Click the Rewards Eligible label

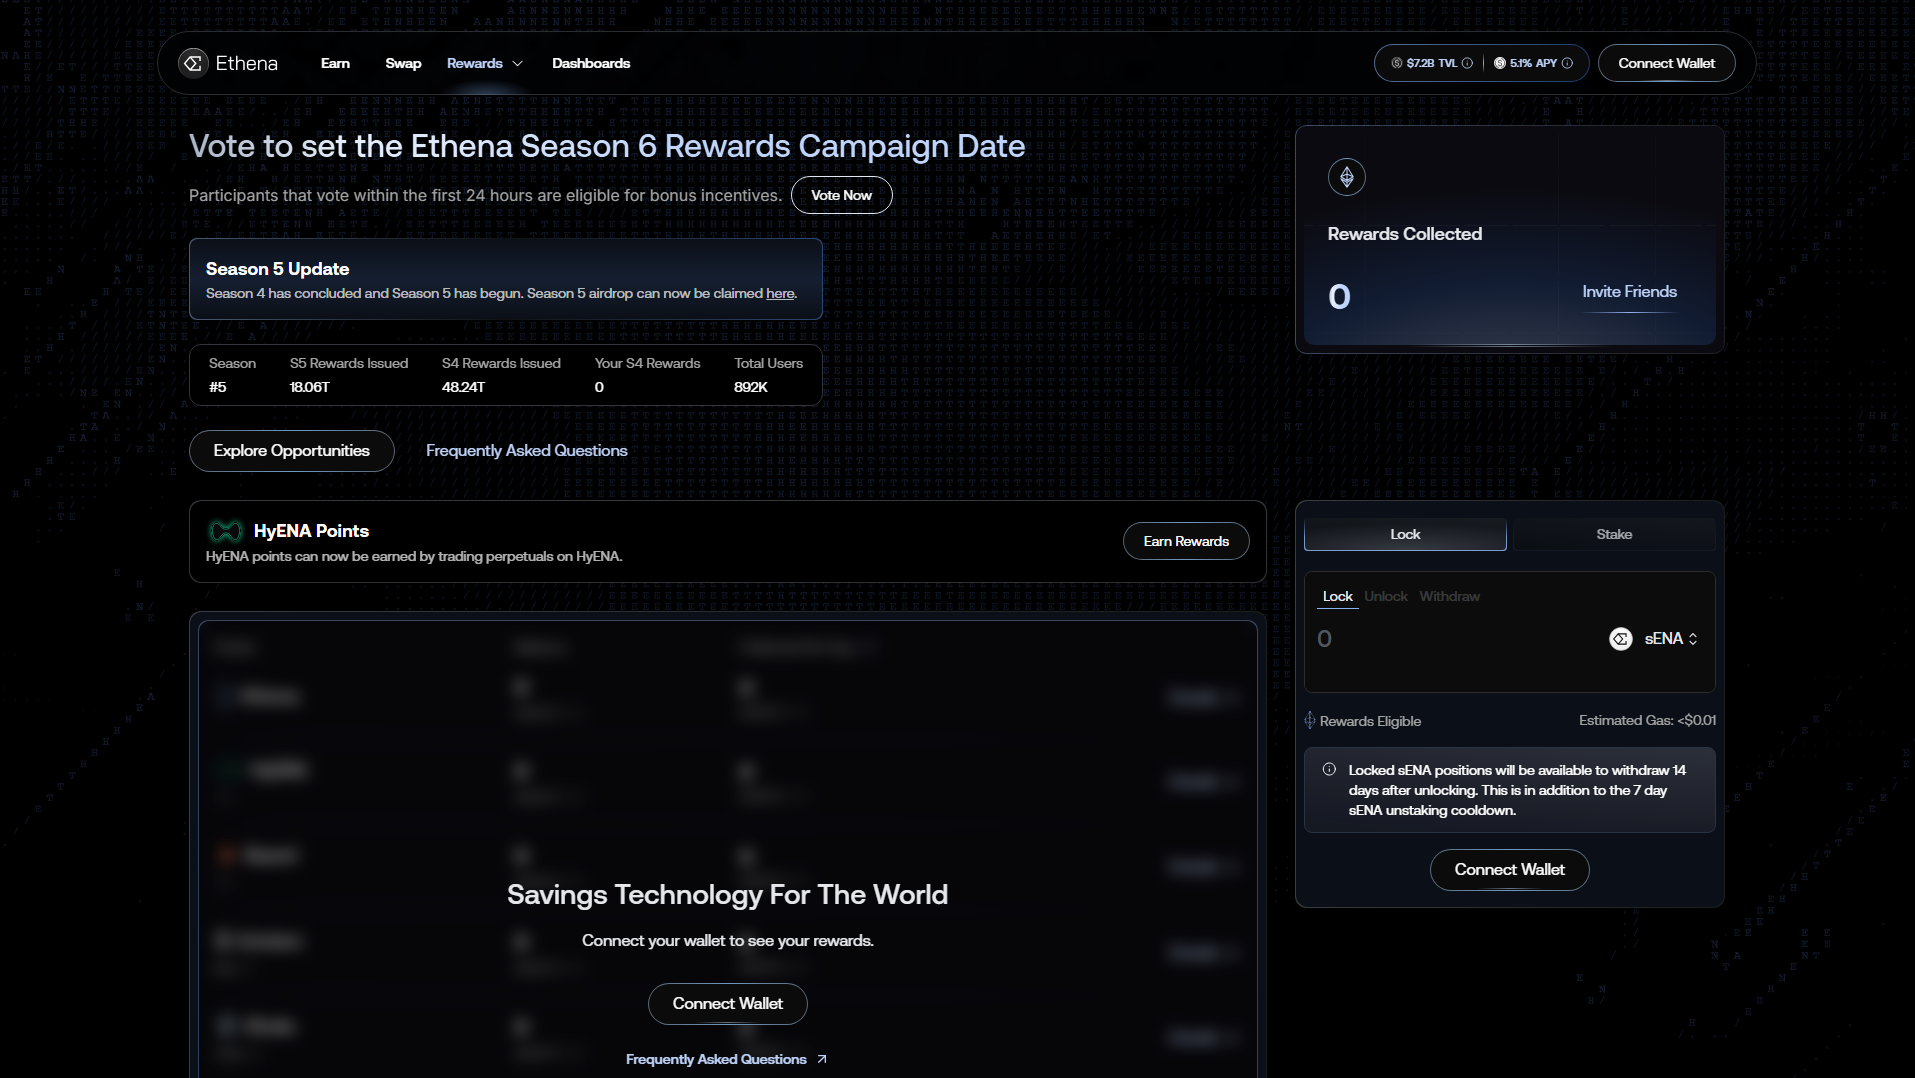point(1370,721)
